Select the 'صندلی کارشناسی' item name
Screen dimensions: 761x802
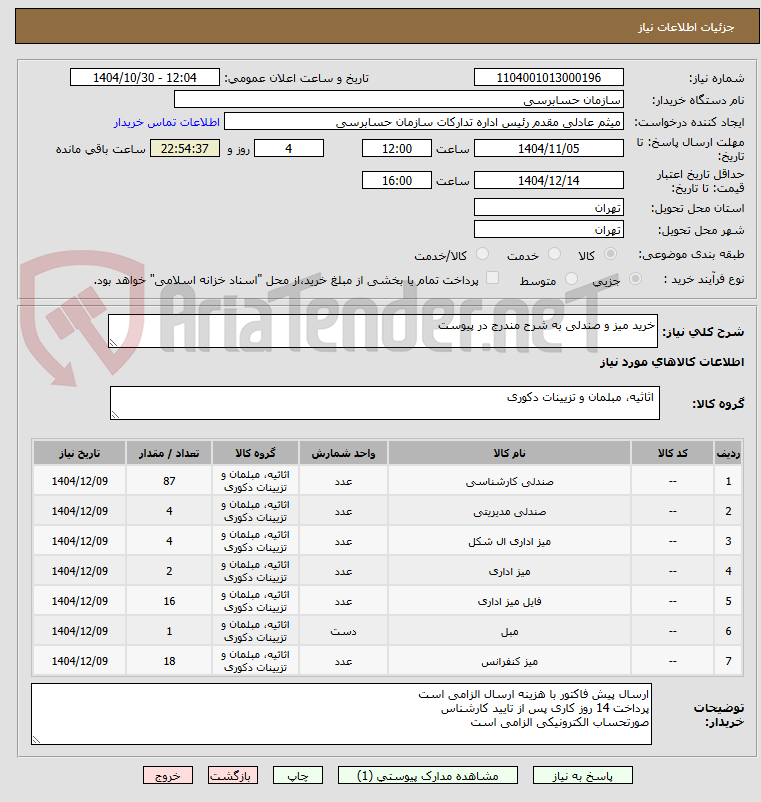tap(509, 481)
